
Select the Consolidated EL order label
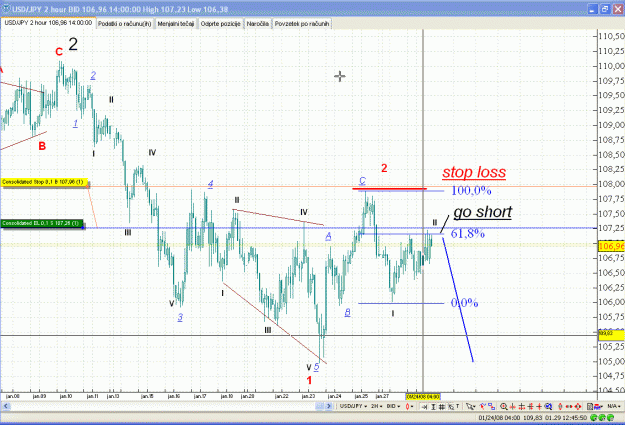click(x=42, y=223)
